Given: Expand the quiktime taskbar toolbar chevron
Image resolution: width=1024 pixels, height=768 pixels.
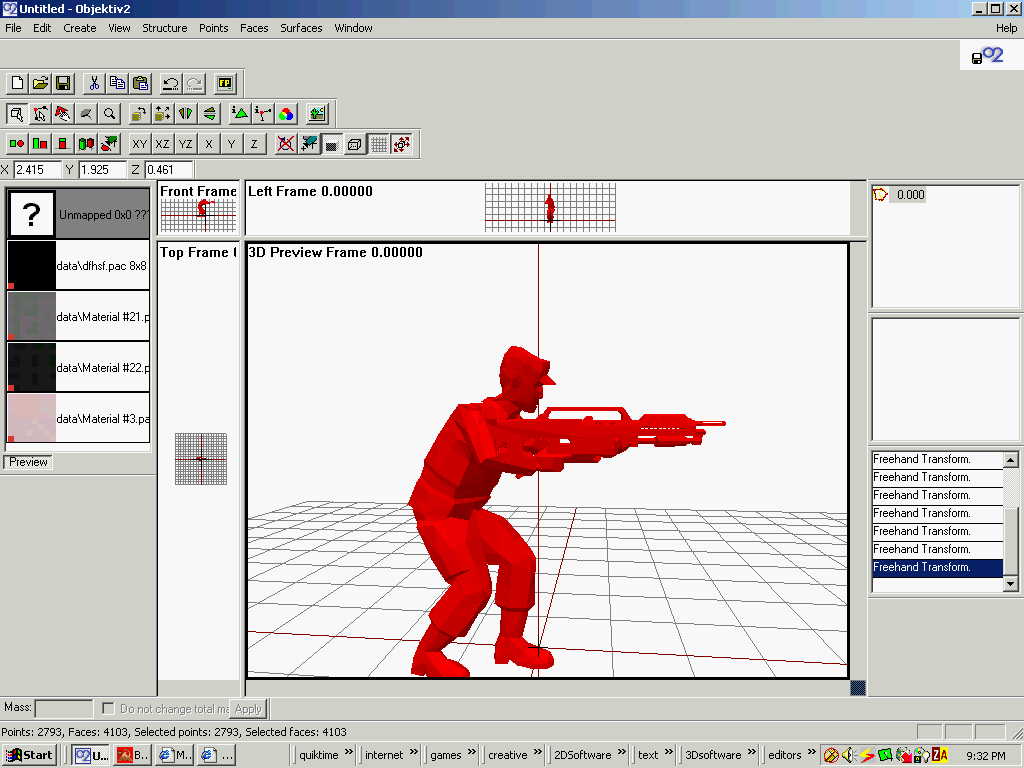Looking at the screenshot, I should click(350, 754).
